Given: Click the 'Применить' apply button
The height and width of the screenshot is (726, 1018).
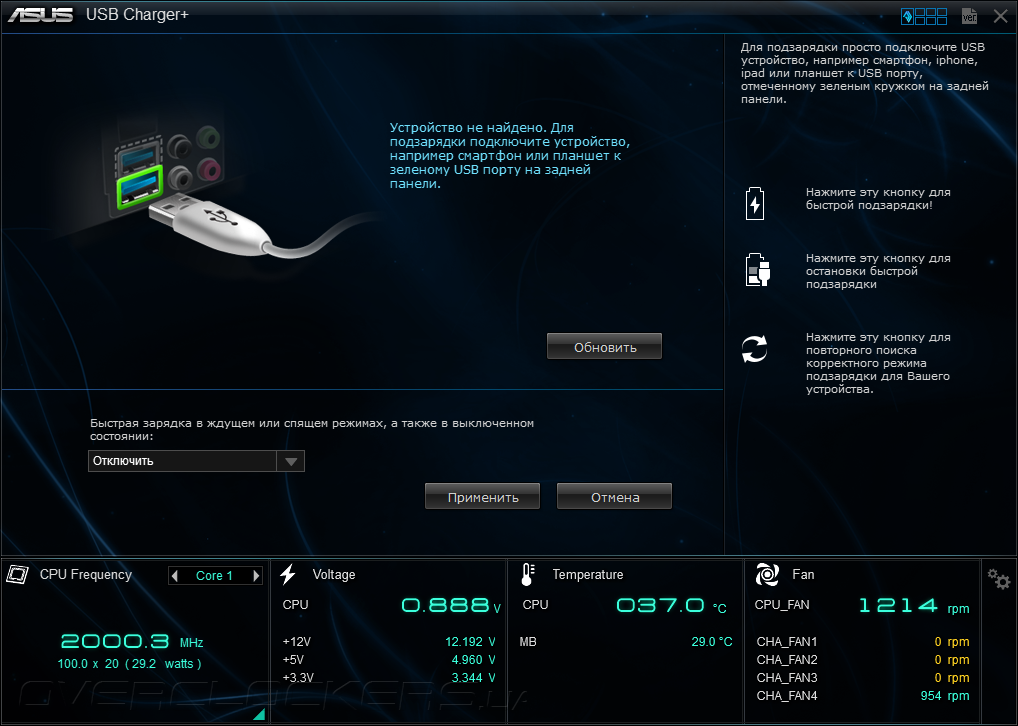Looking at the screenshot, I should pos(482,497).
